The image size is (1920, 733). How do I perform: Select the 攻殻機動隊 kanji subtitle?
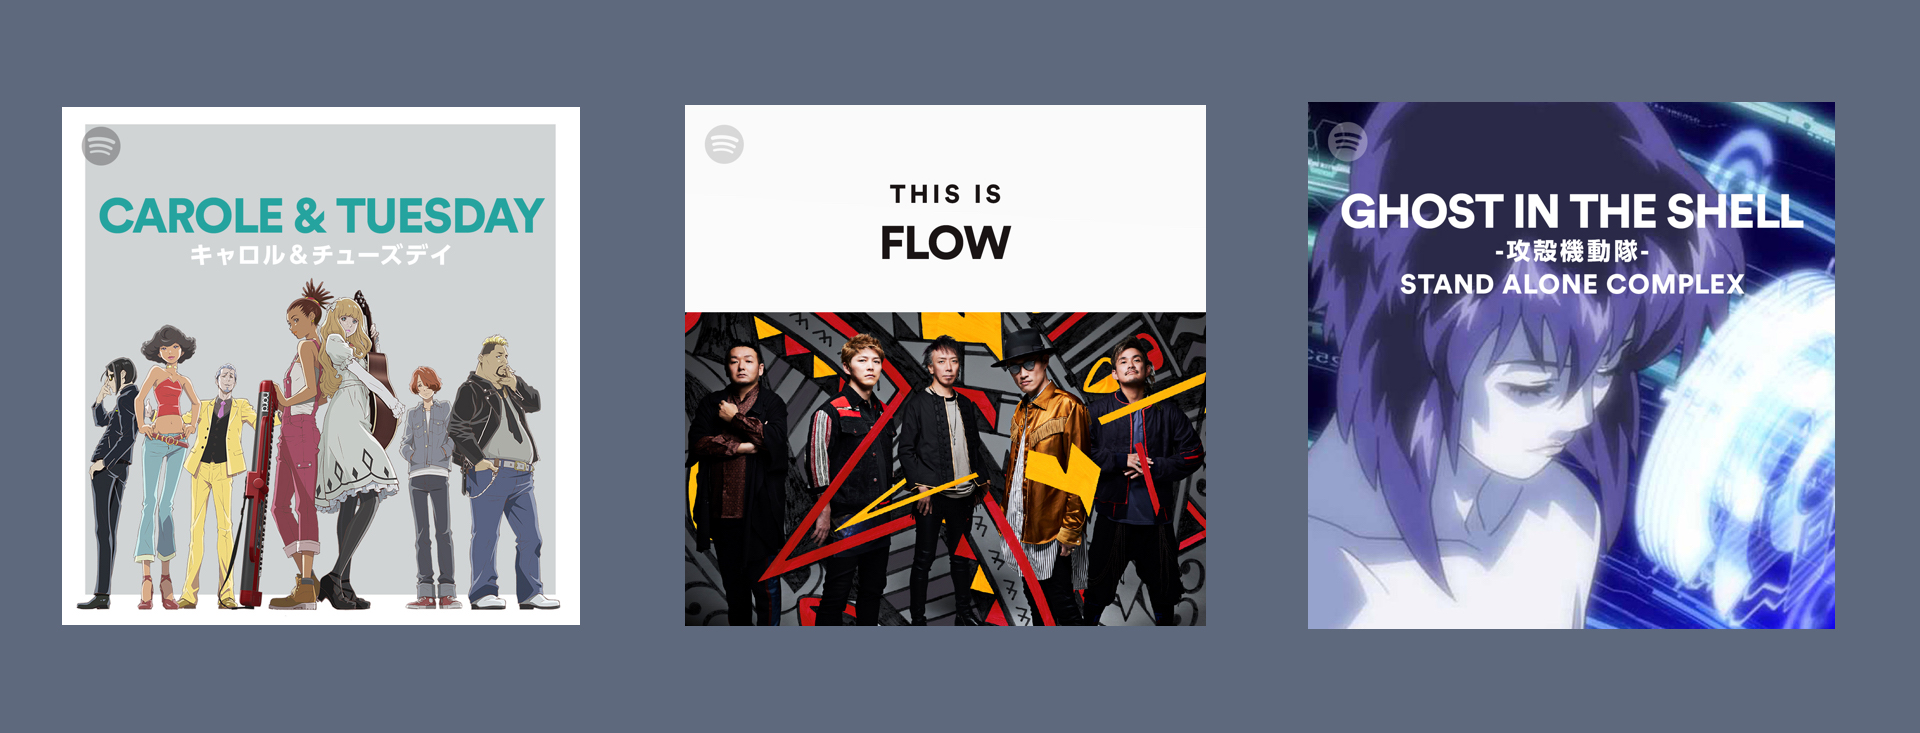[1572, 251]
